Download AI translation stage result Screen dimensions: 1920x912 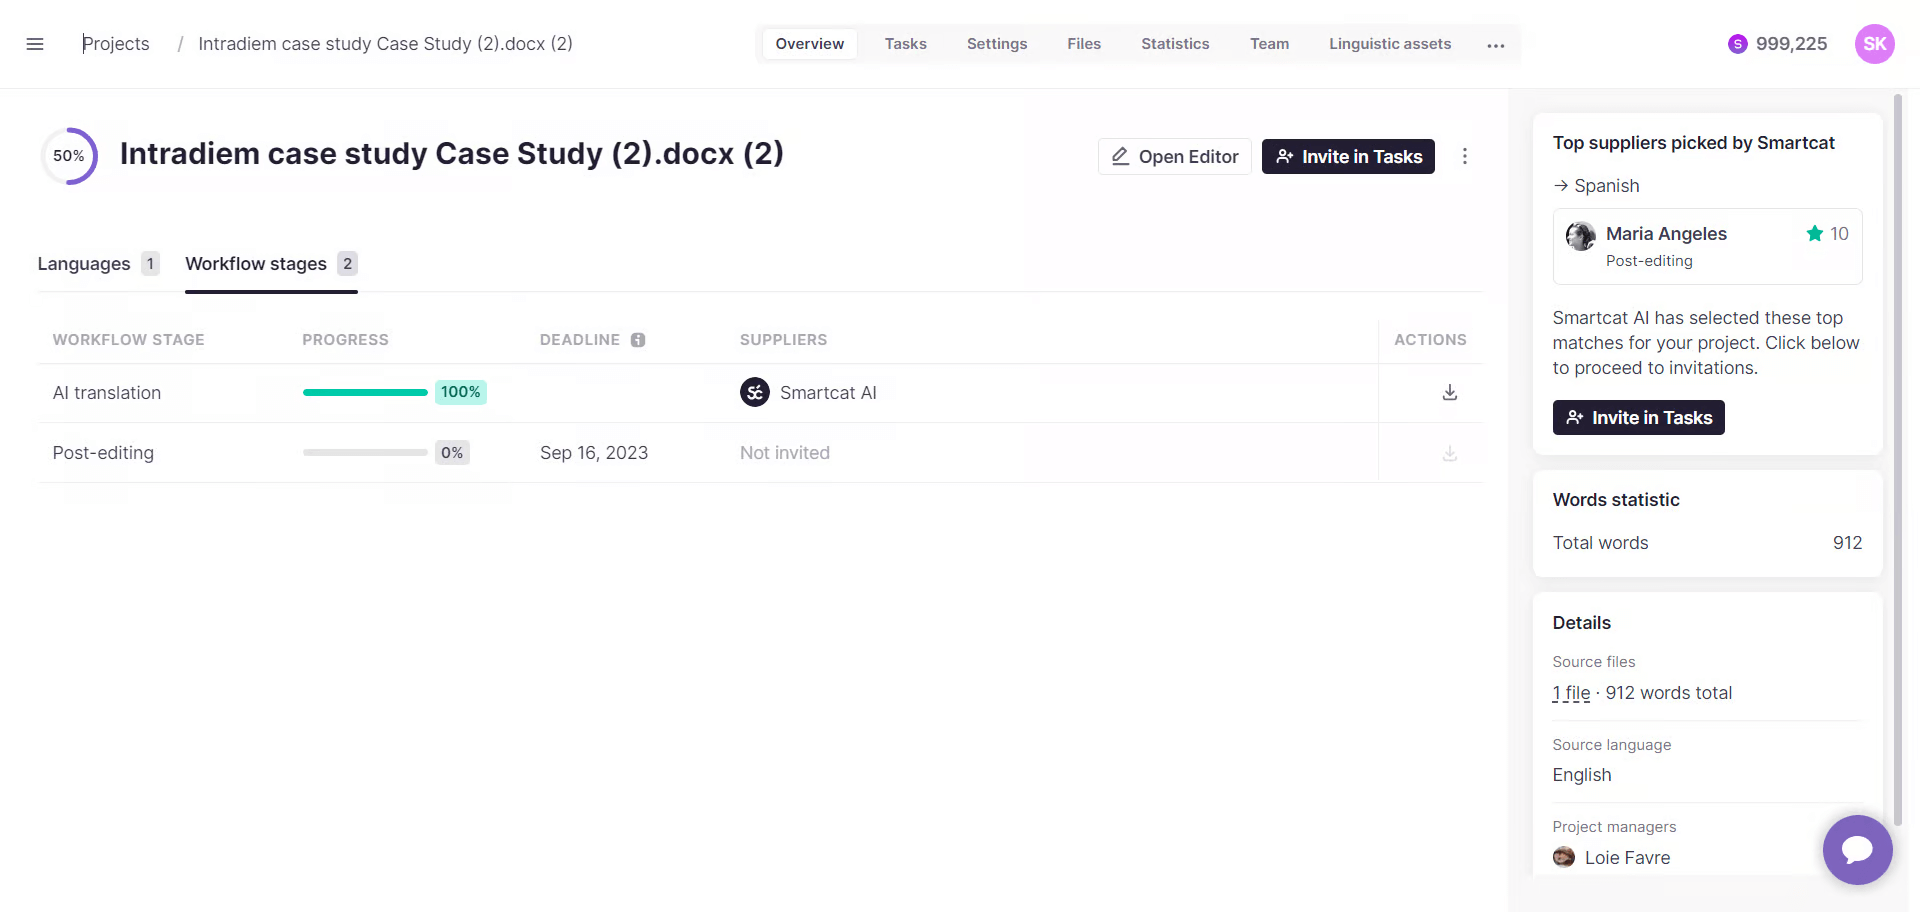coord(1450,393)
